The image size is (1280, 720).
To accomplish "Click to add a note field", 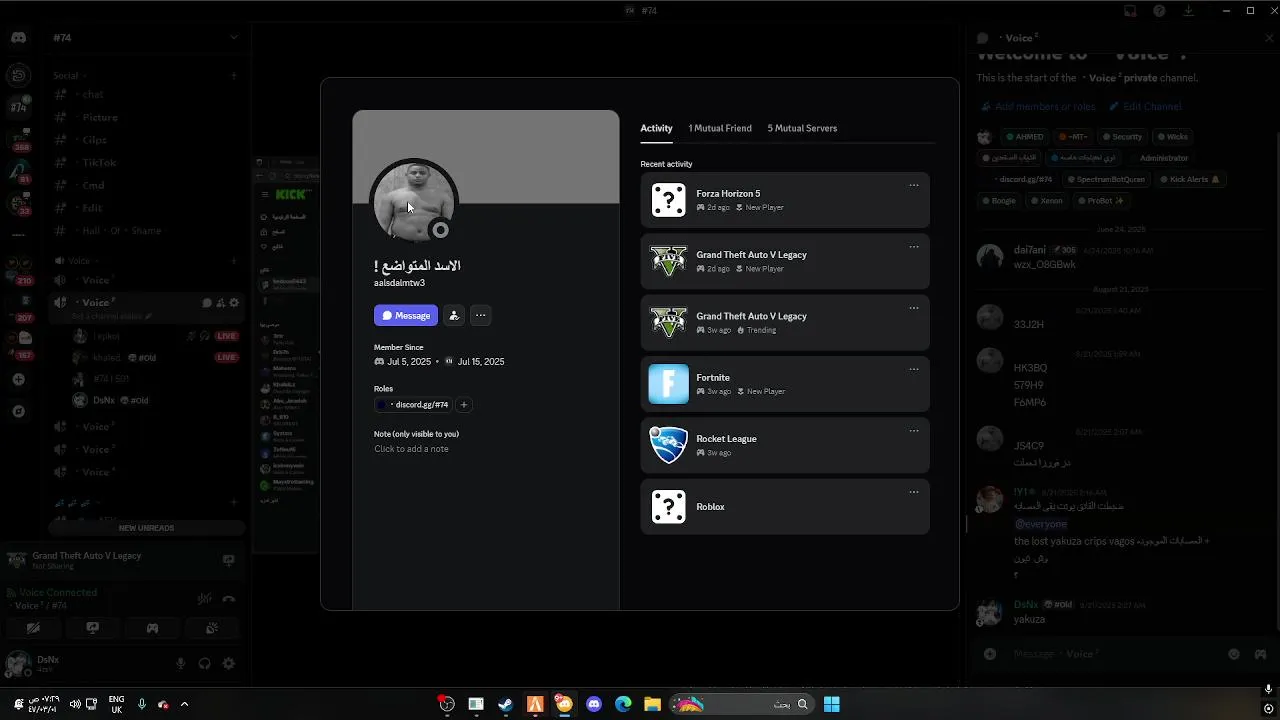I will 411,449.
